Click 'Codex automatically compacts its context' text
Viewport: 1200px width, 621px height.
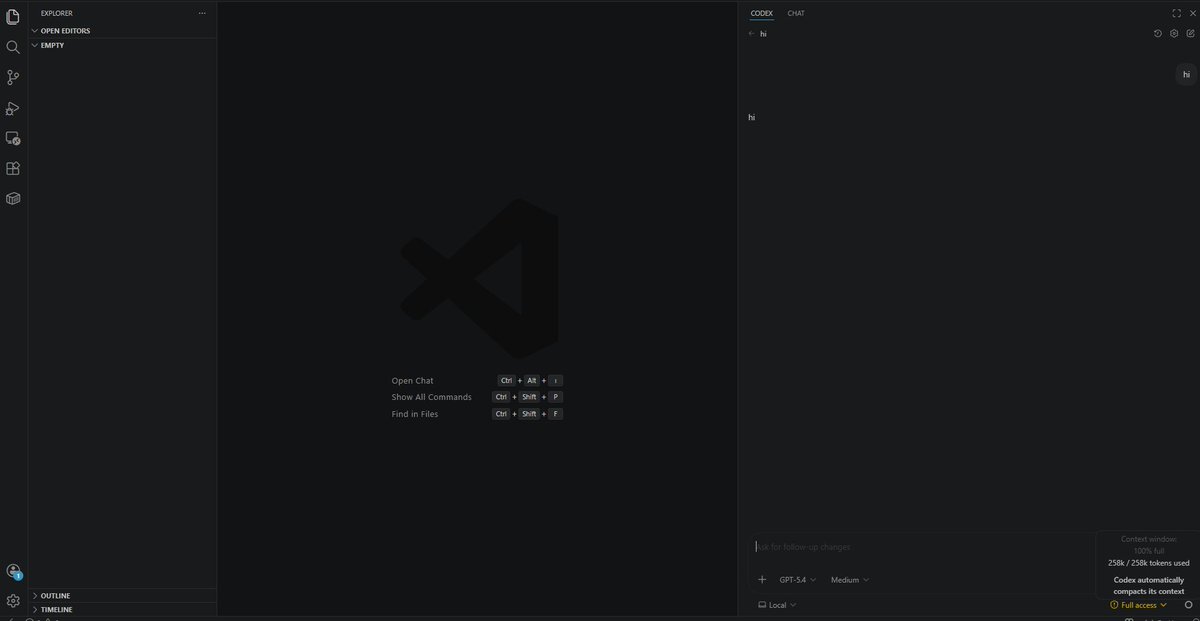(x=1149, y=585)
